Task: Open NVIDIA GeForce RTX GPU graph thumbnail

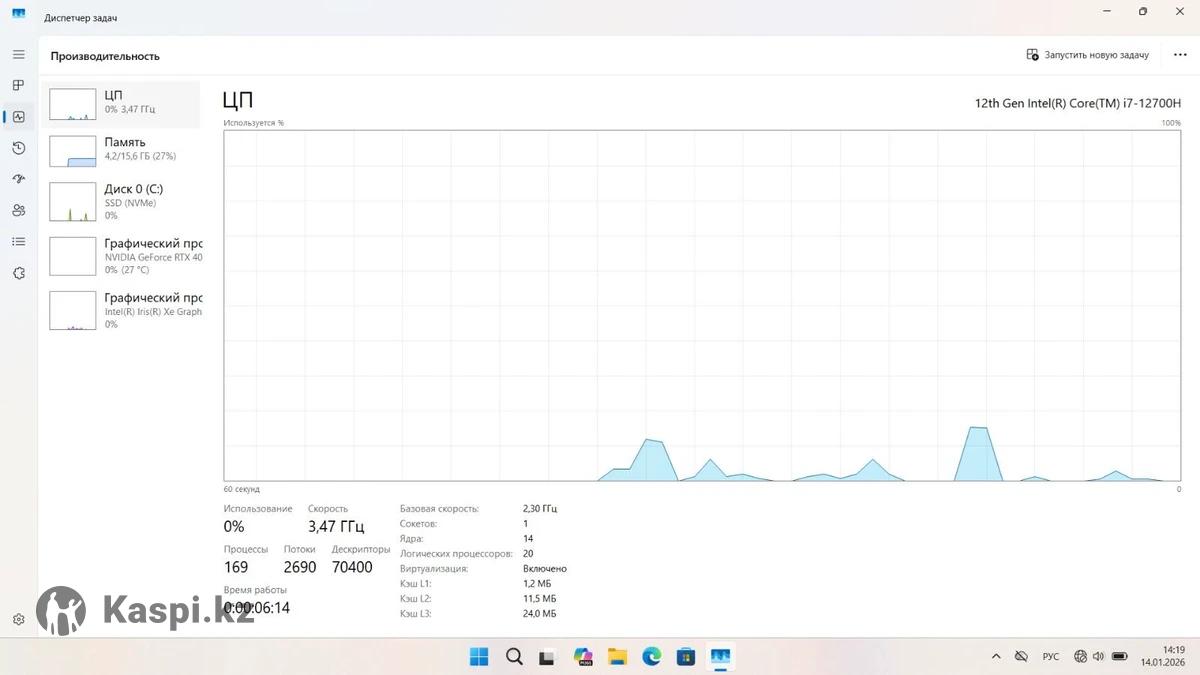Action: point(72,256)
